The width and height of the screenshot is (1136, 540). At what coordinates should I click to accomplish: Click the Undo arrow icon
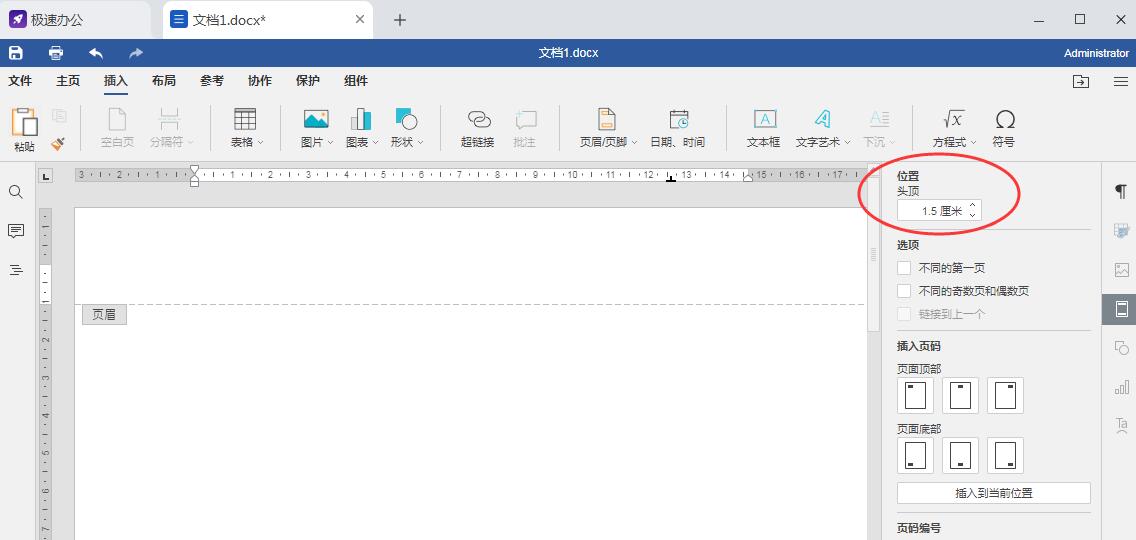pyautogui.click(x=96, y=53)
